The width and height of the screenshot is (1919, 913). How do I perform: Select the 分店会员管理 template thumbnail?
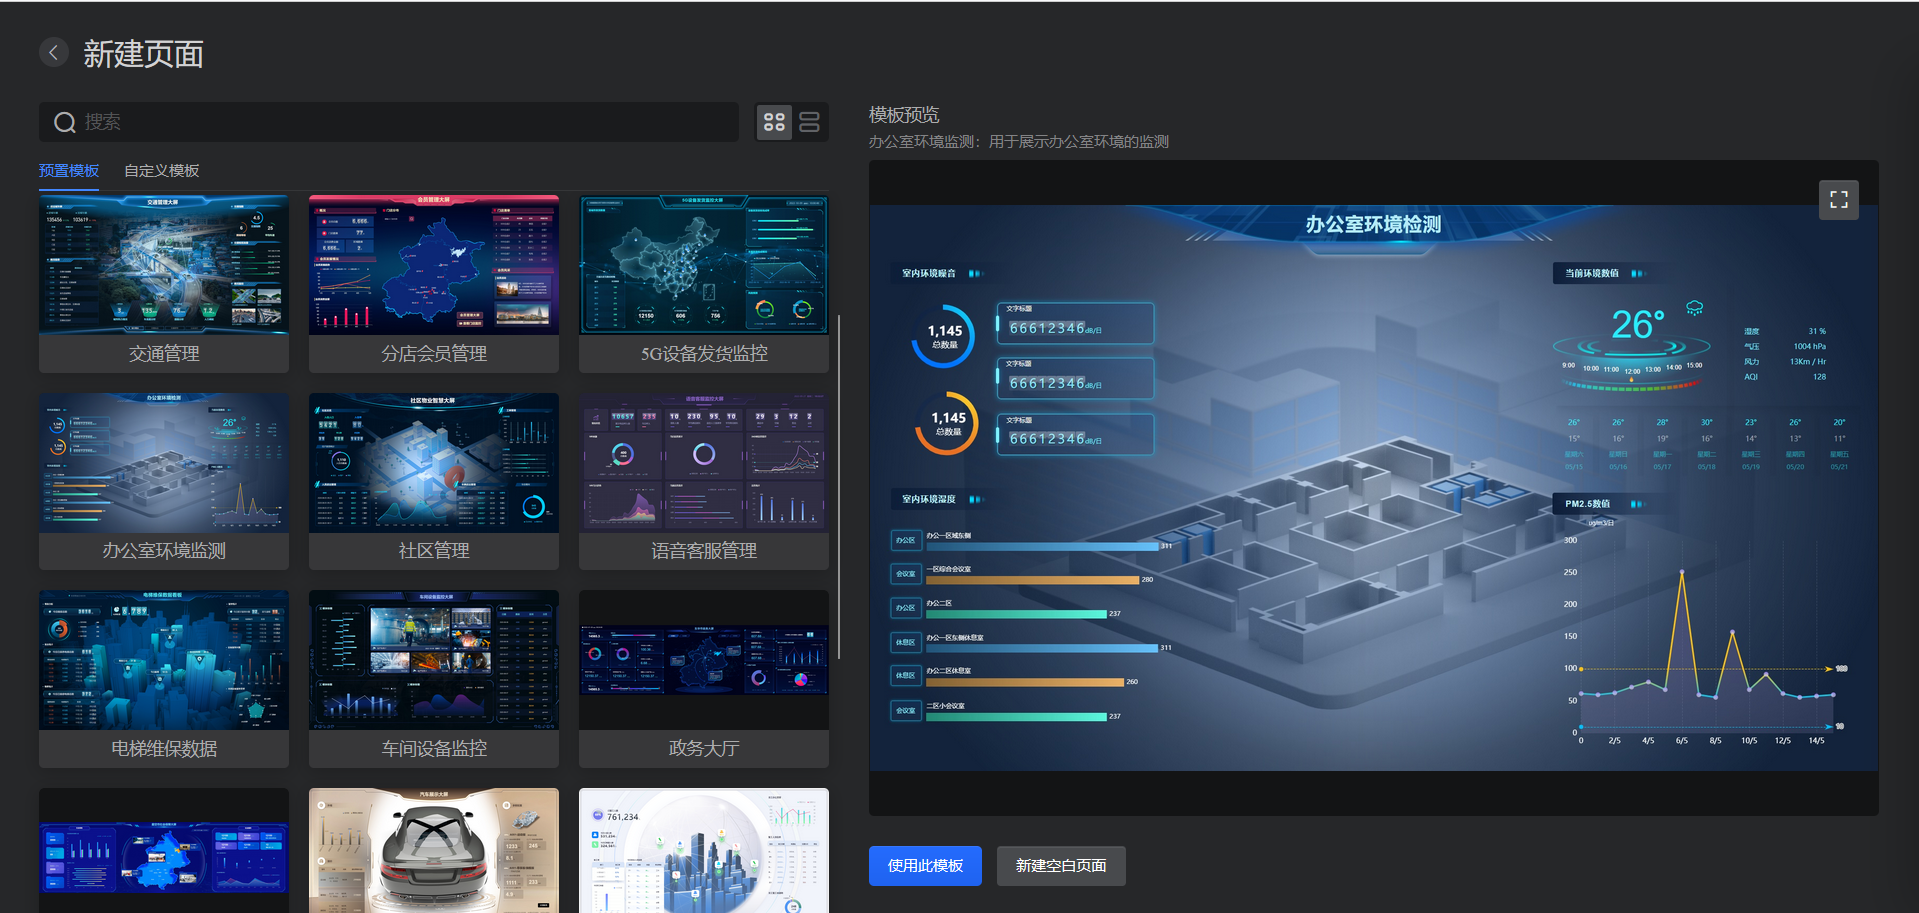pyautogui.click(x=433, y=264)
